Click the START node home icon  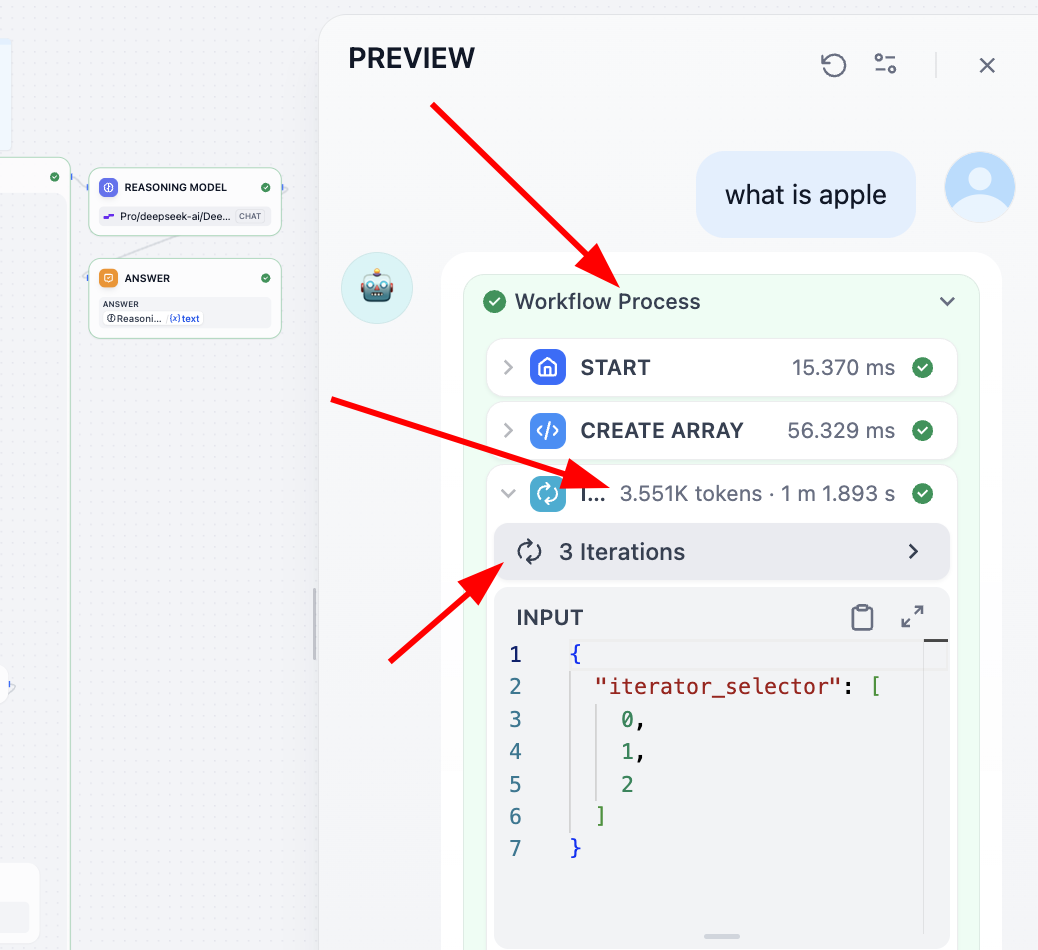coord(548,367)
